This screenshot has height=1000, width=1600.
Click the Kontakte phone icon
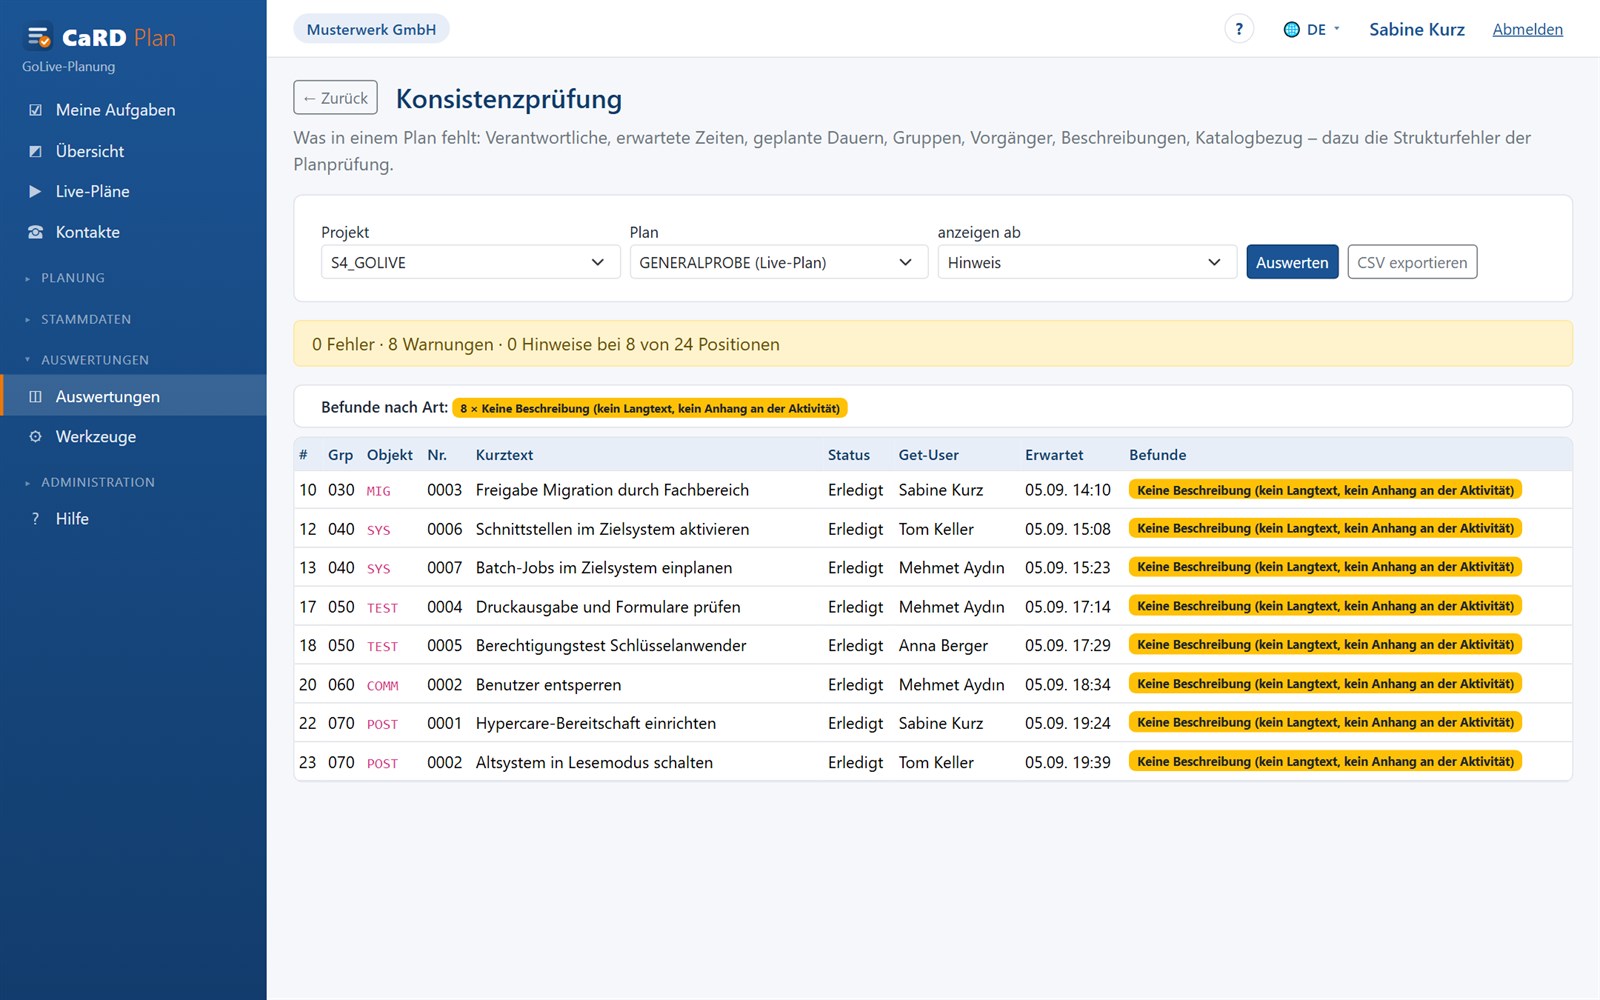click(x=36, y=232)
